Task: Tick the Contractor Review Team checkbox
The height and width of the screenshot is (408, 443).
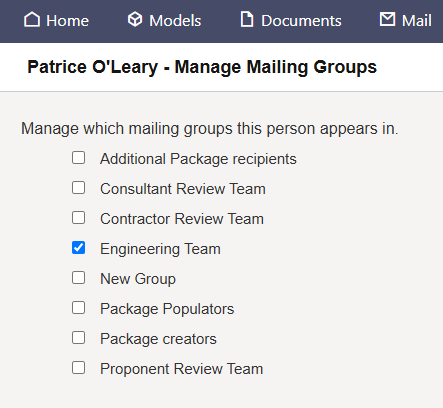Action: (x=78, y=218)
